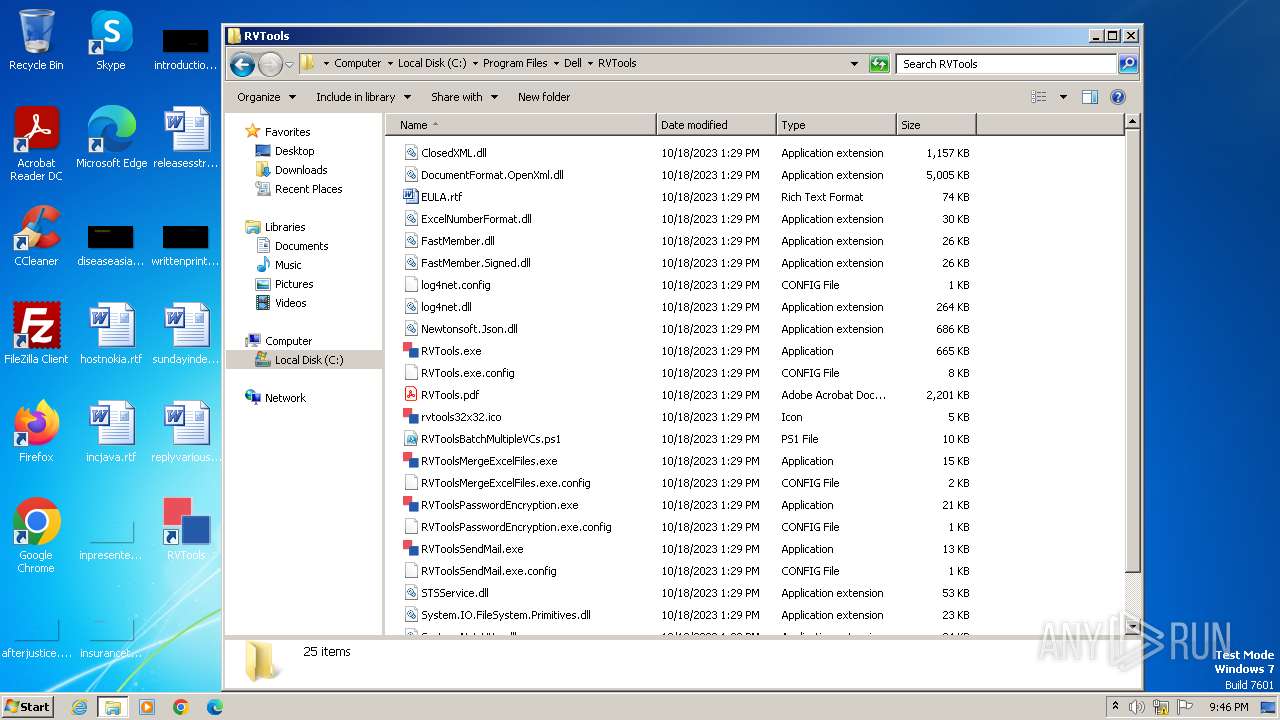1280x720 pixels.
Task: Select Documents library
Action: (292, 246)
